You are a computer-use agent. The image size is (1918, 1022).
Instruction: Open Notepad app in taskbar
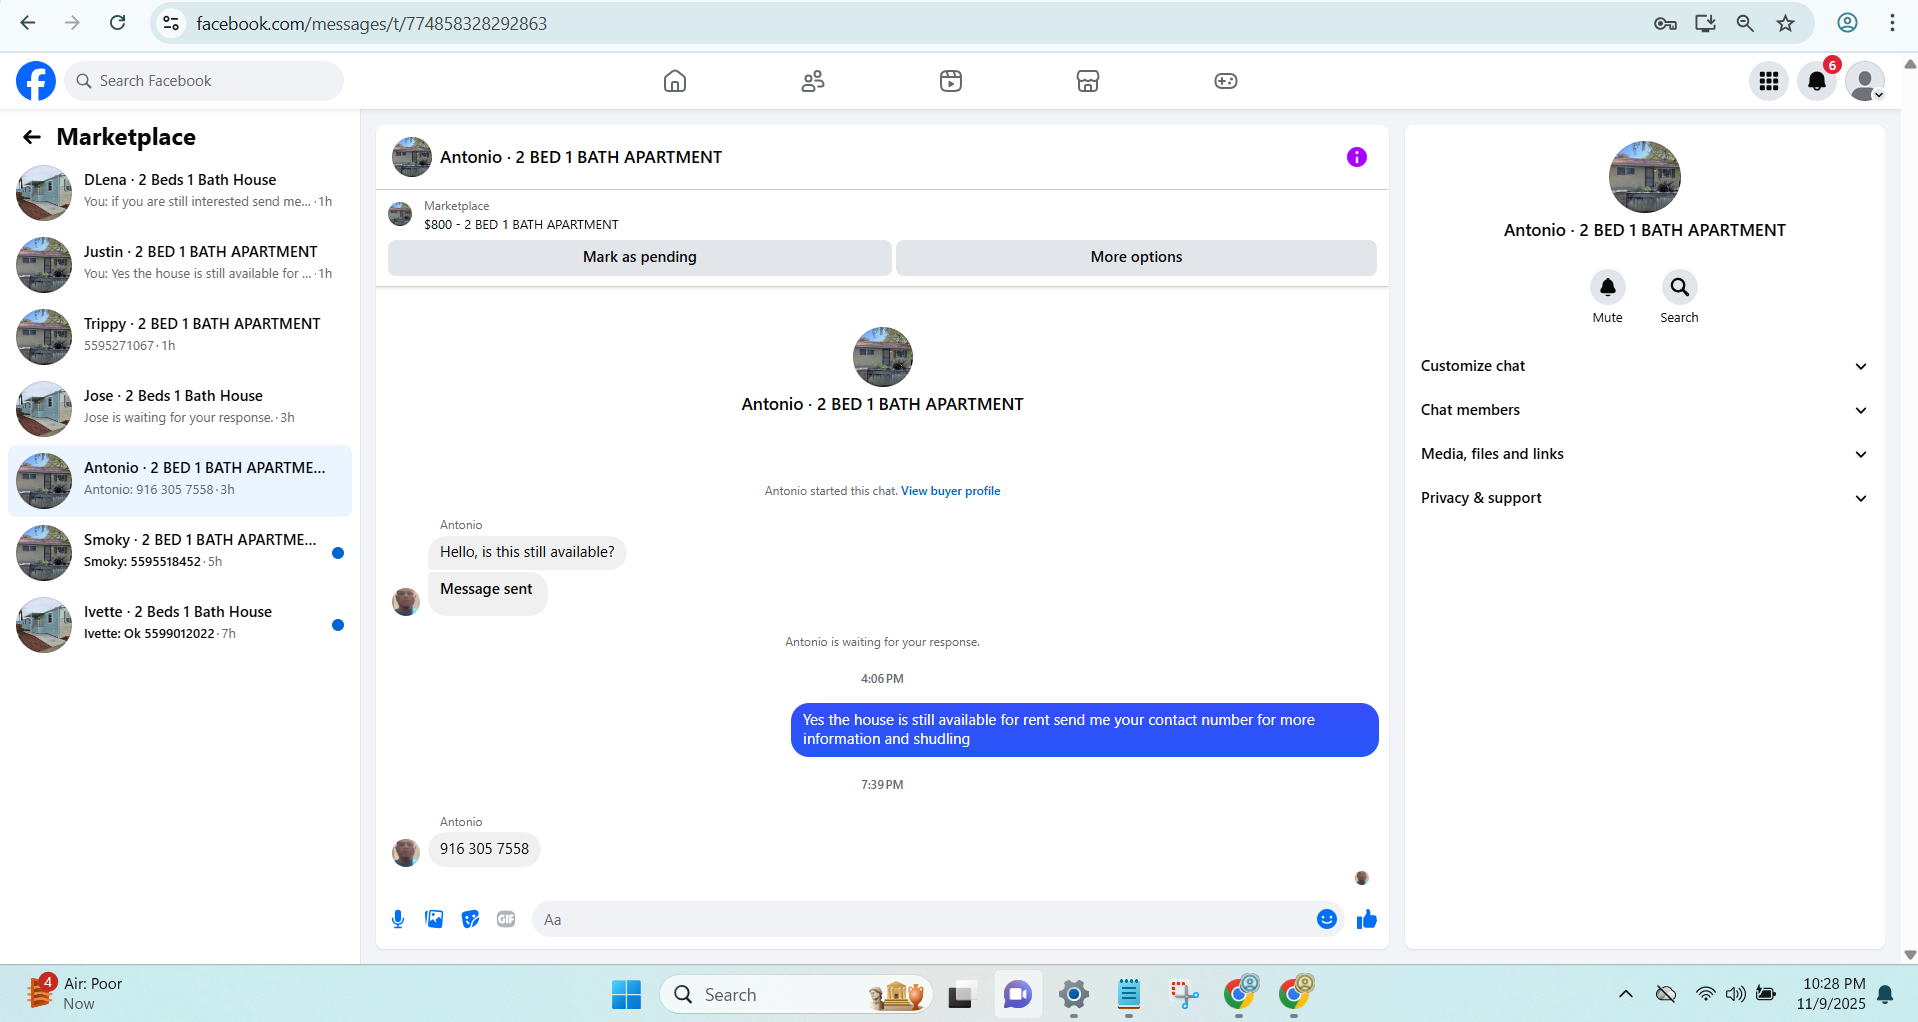(x=1129, y=994)
